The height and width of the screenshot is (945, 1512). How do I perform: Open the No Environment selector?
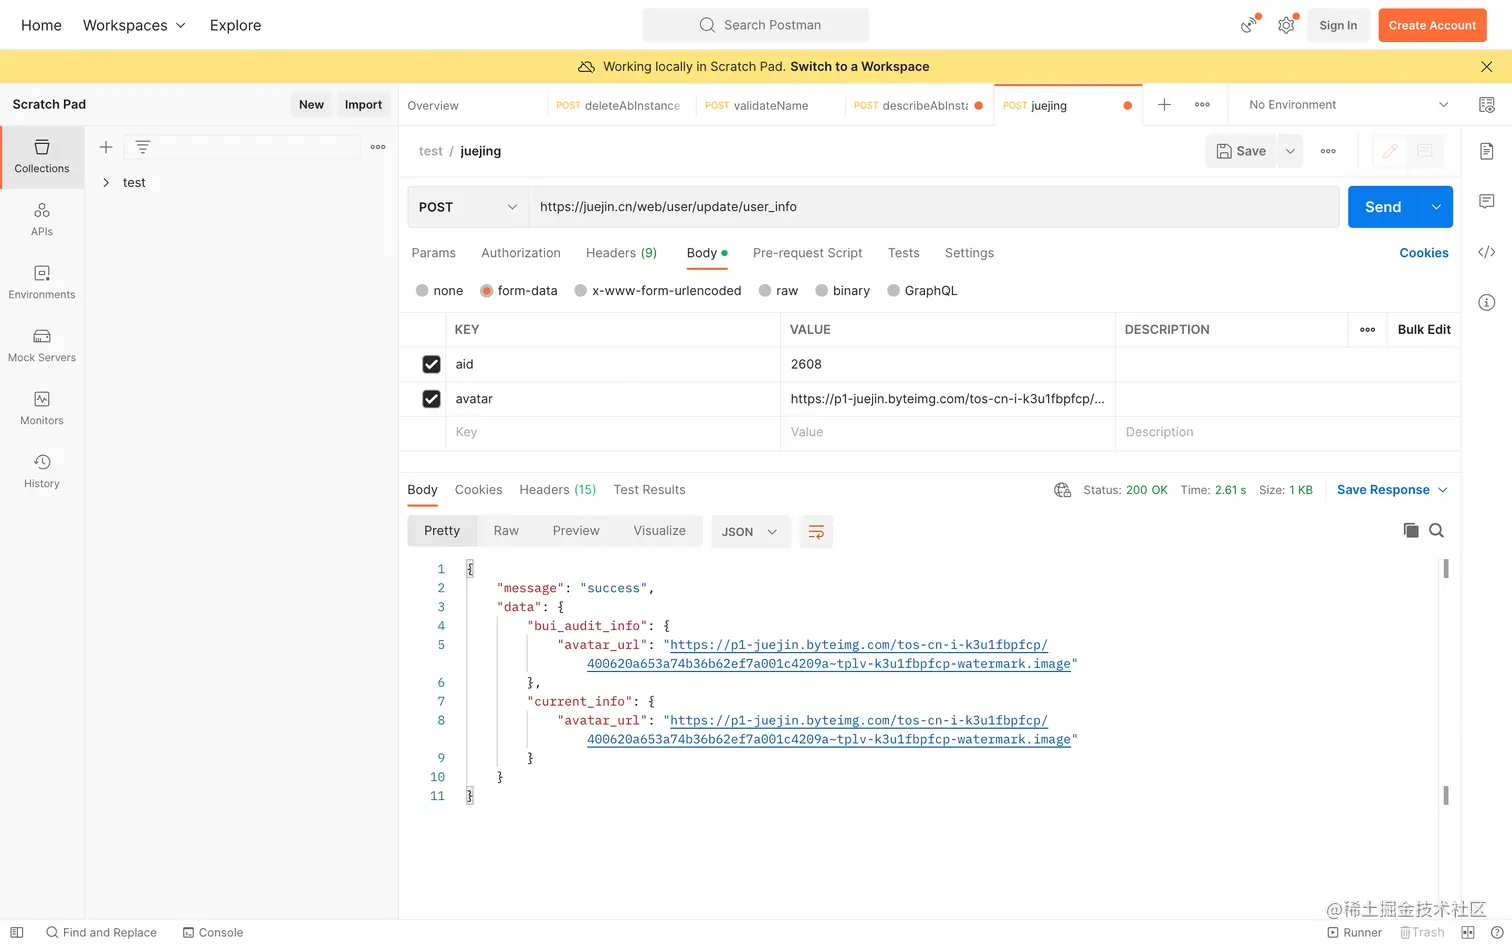point(1347,104)
